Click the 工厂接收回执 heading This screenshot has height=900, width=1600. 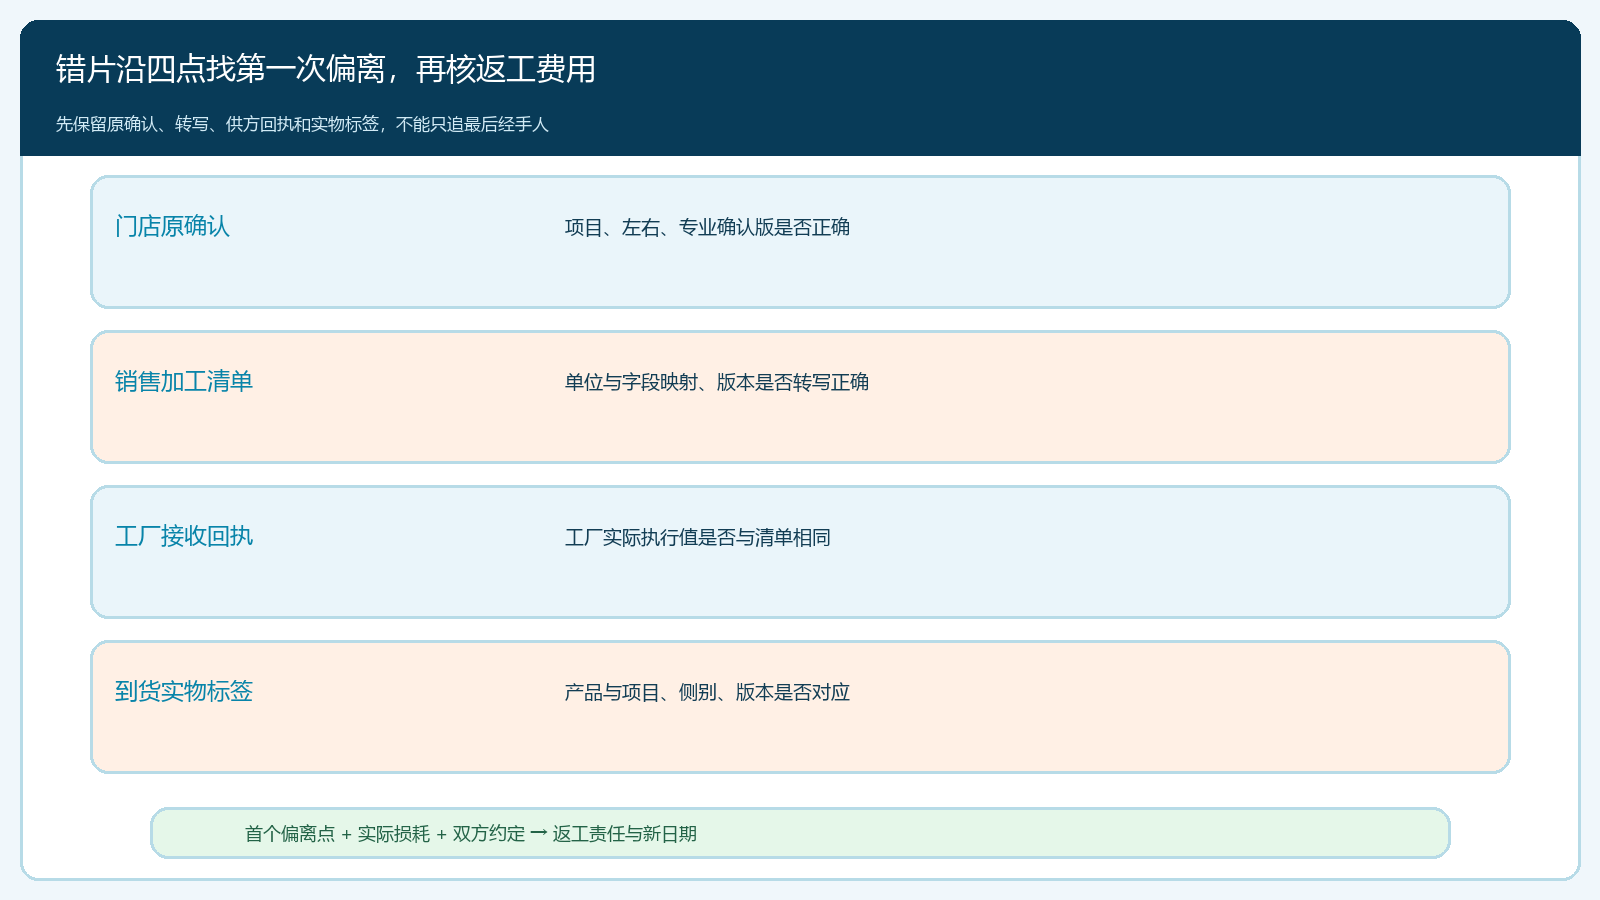[x=184, y=536]
